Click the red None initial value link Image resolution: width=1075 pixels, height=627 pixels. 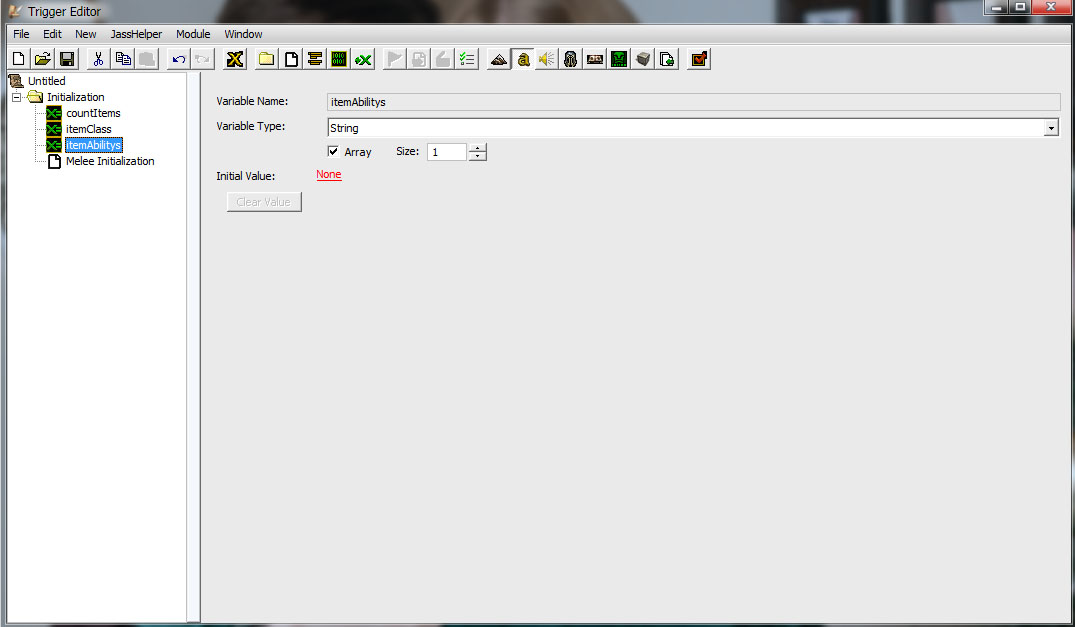(328, 175)
